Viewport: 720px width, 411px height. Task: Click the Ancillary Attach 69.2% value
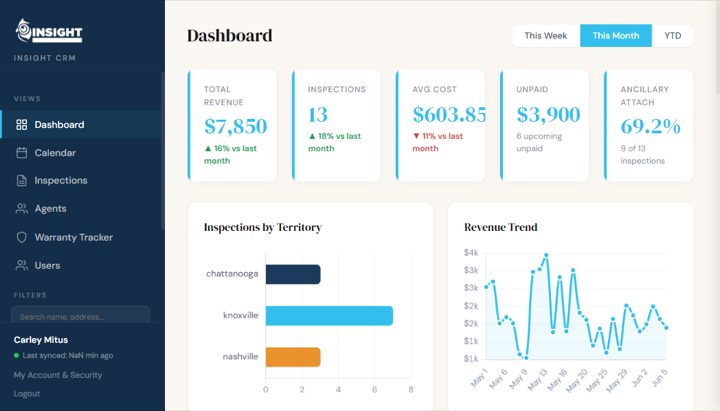click(x=650, y=126)
